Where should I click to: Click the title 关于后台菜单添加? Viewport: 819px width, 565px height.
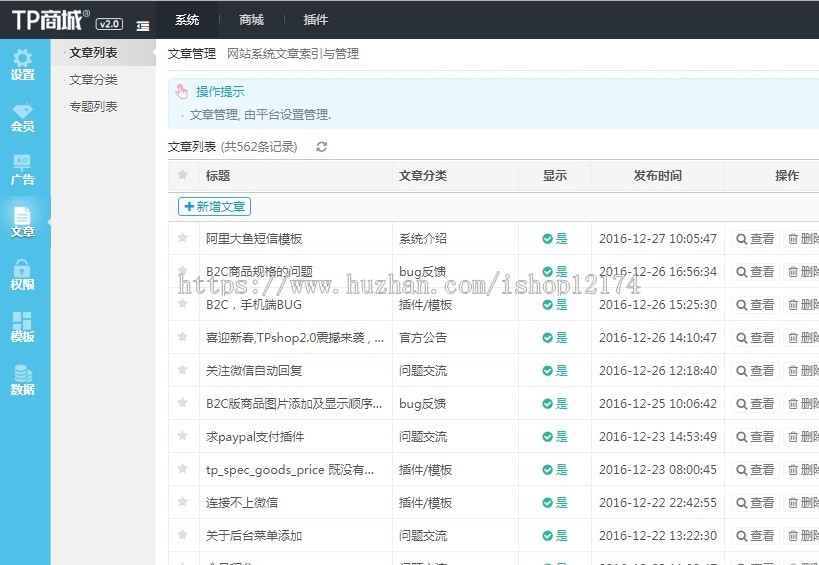click(x=254, y=535)
